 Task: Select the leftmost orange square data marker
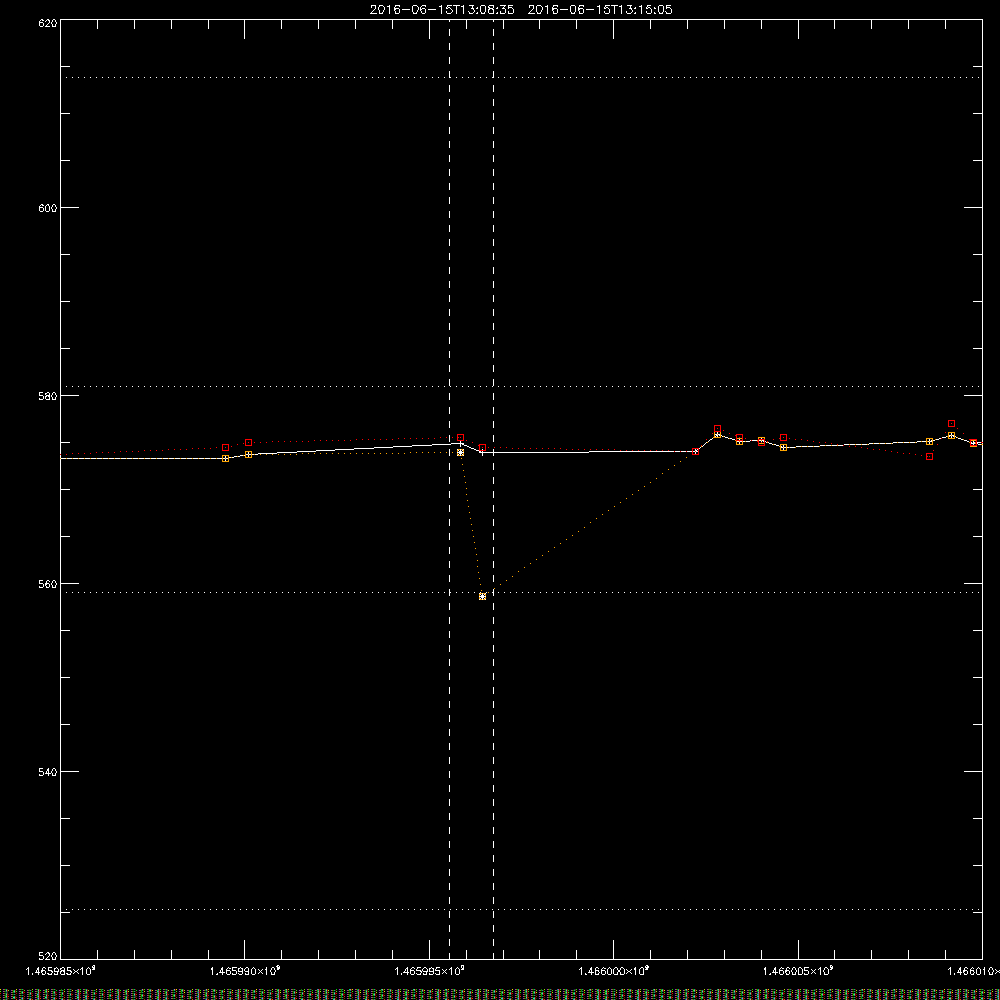point(226,459)
